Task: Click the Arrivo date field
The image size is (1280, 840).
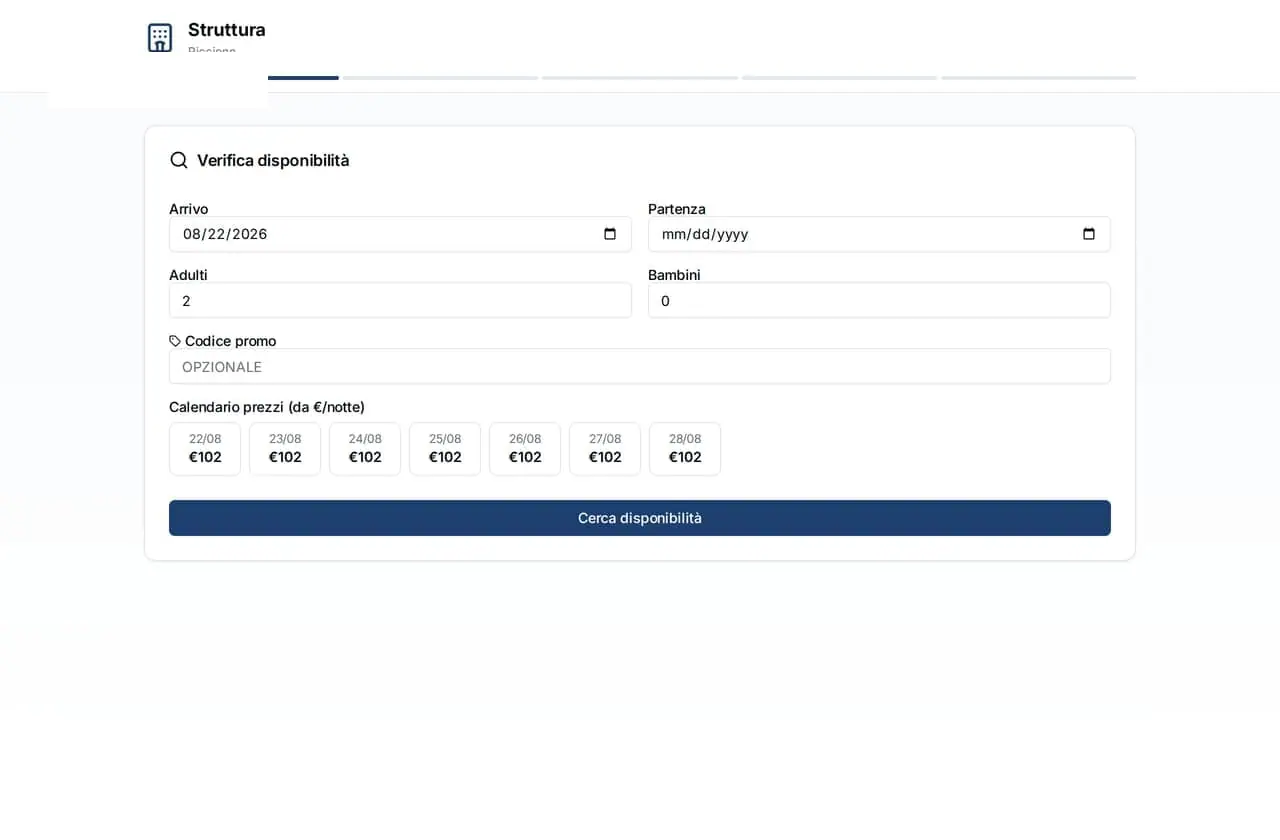Action: pyautogui.click(x=400, y=234)
